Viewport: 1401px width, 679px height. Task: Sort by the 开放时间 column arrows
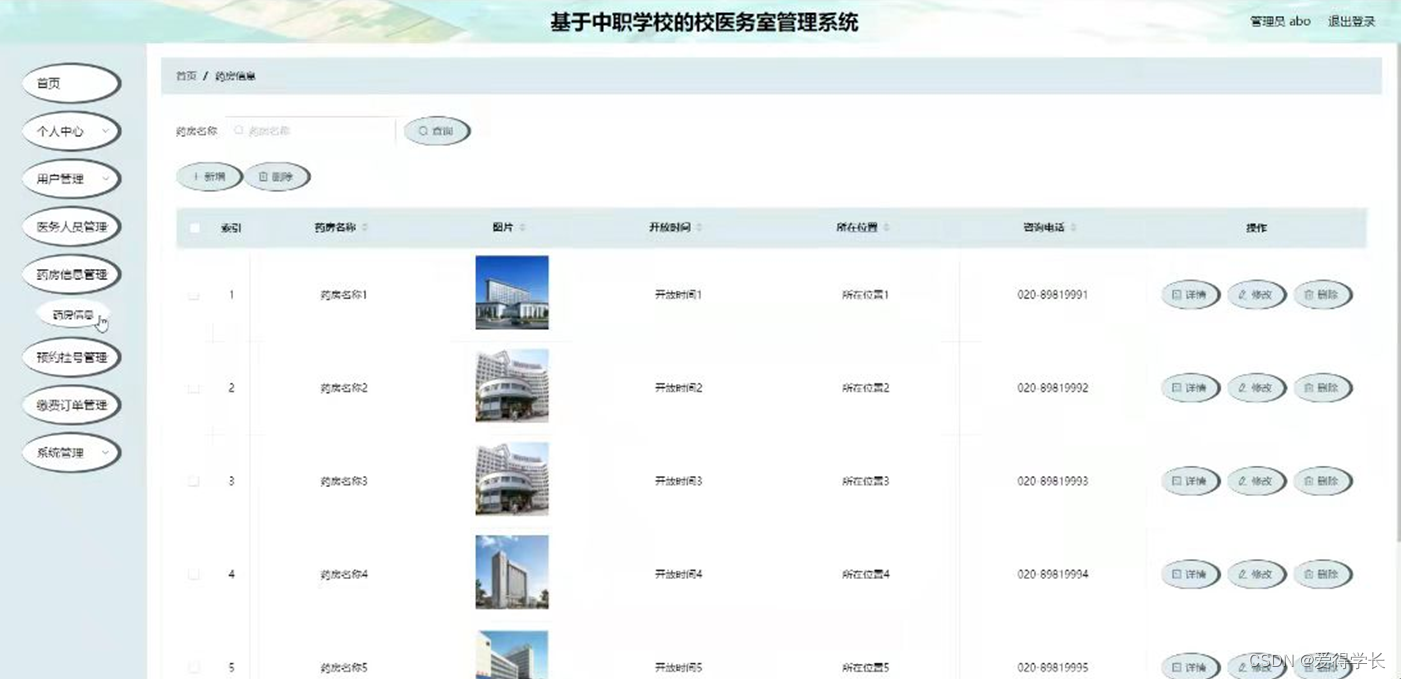coord(699,228)
